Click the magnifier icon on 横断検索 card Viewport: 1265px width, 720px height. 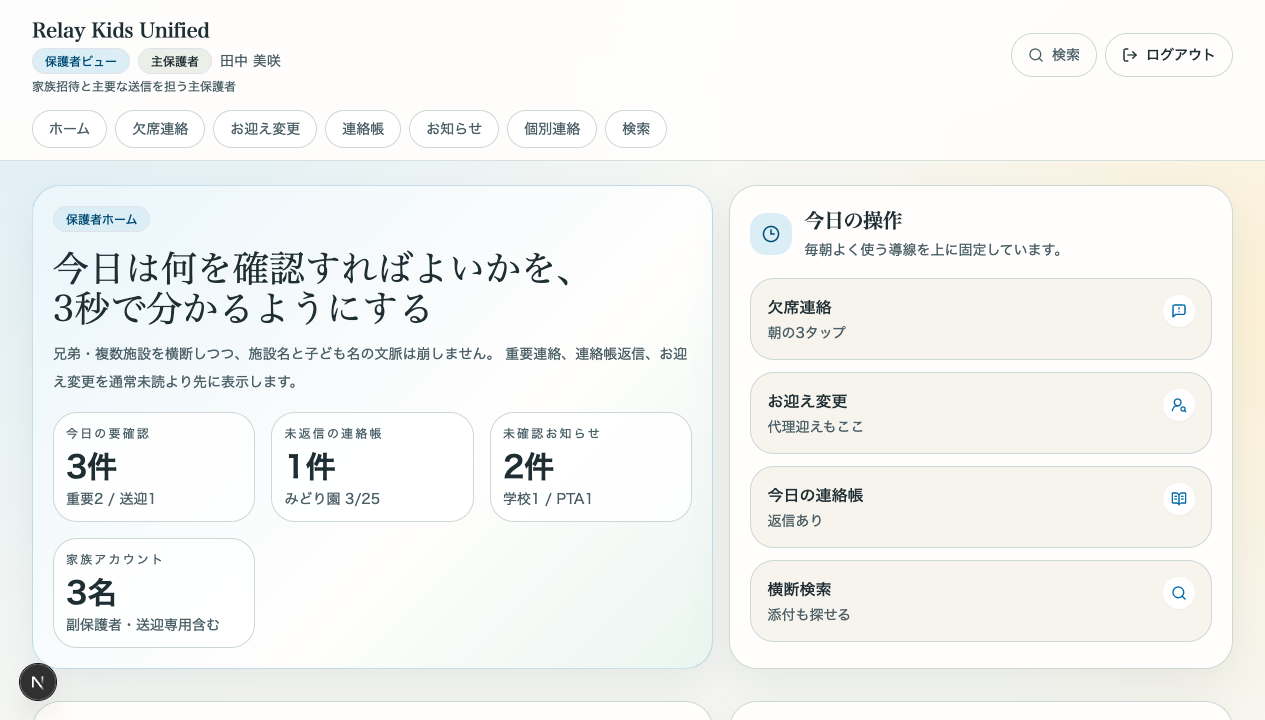point(1179,593)
